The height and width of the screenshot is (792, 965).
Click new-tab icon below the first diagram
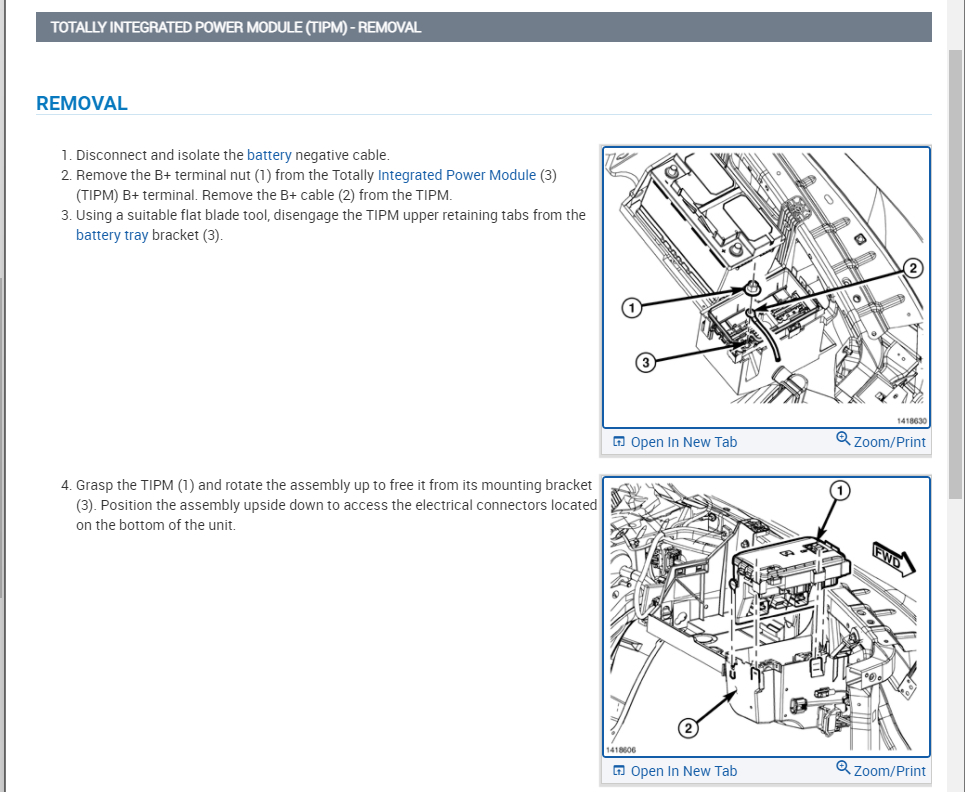[x=619, y=442]
